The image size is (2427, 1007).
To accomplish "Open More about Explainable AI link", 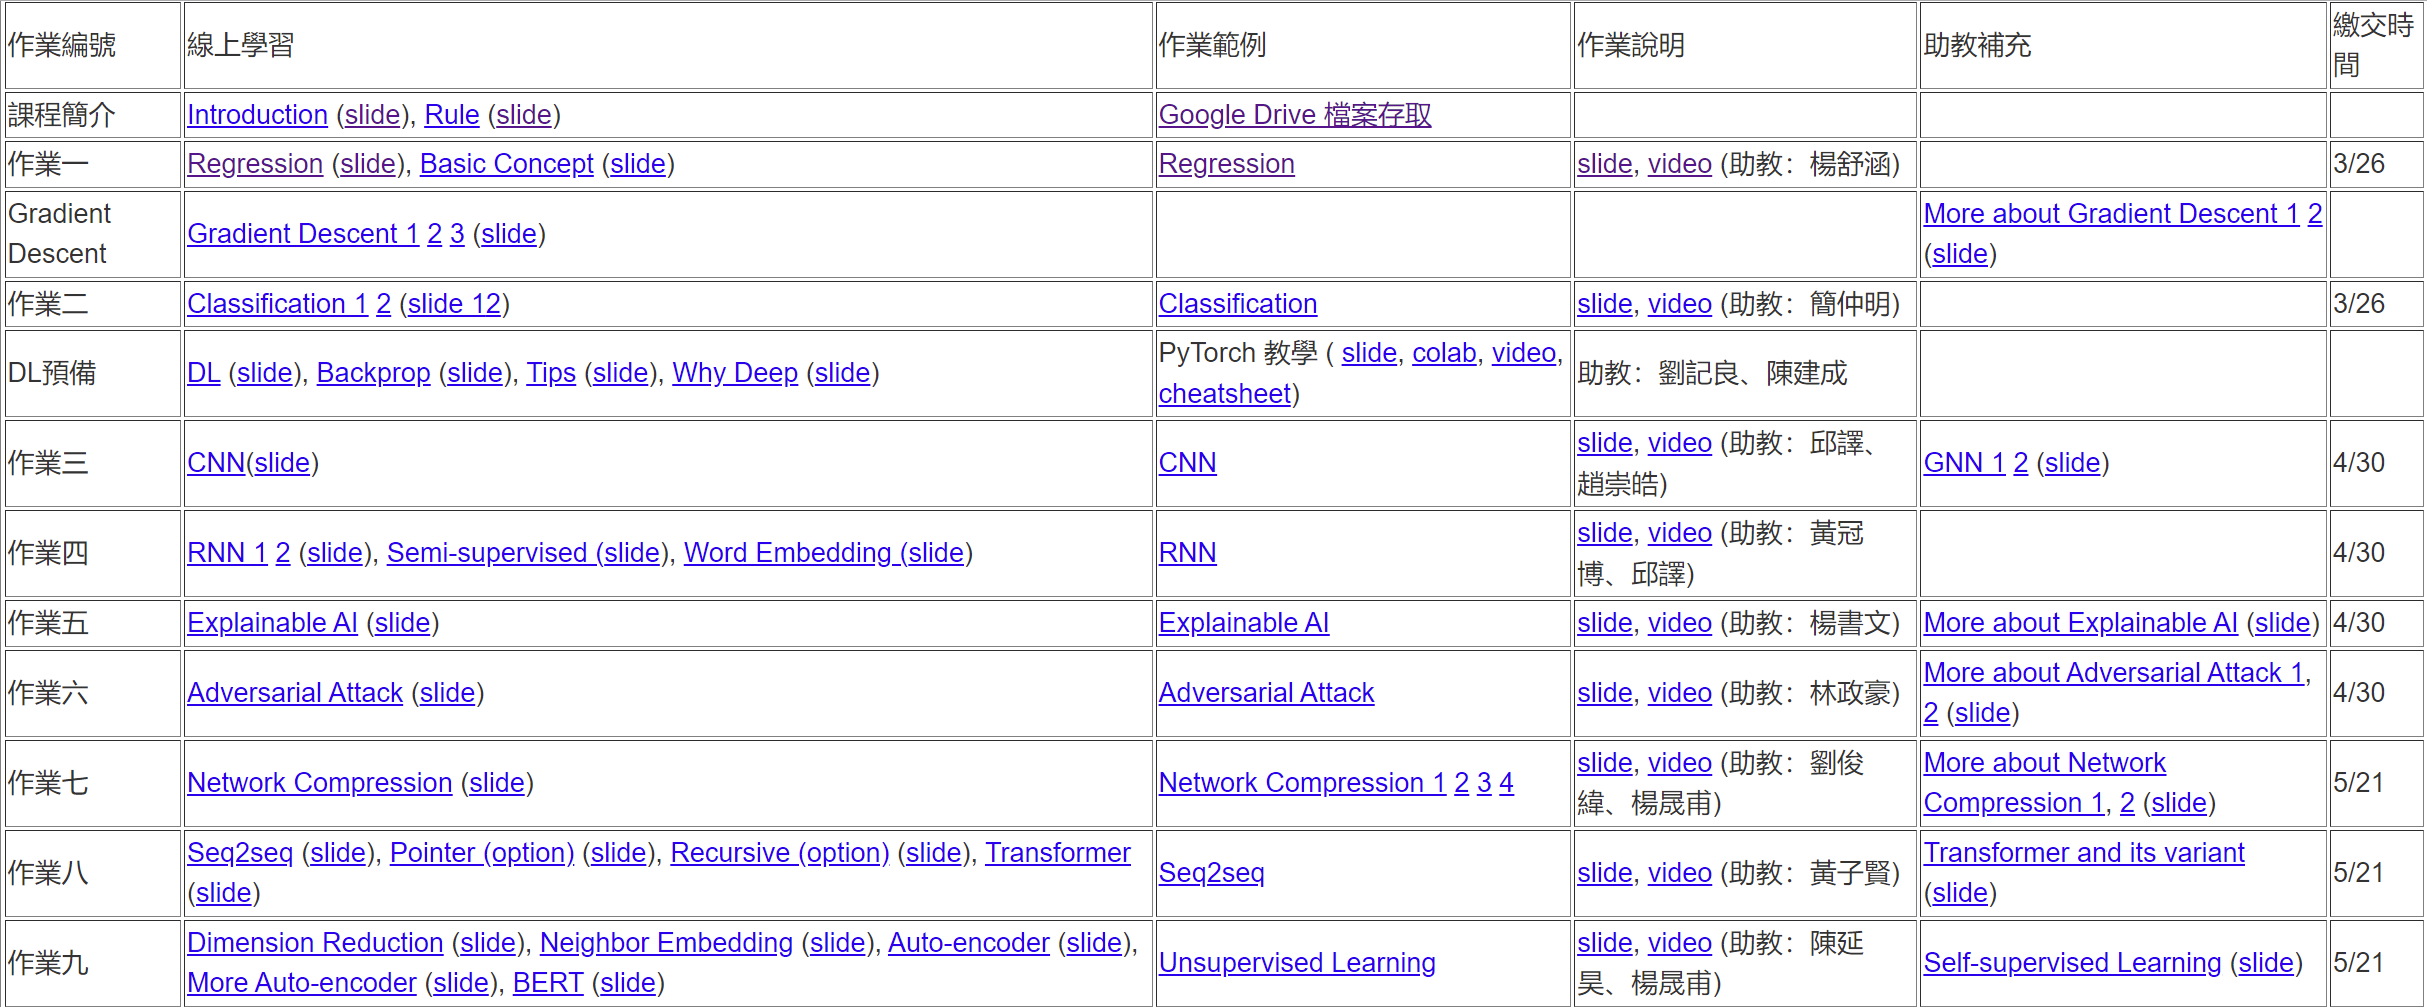I will click(x=2081, y=623).
